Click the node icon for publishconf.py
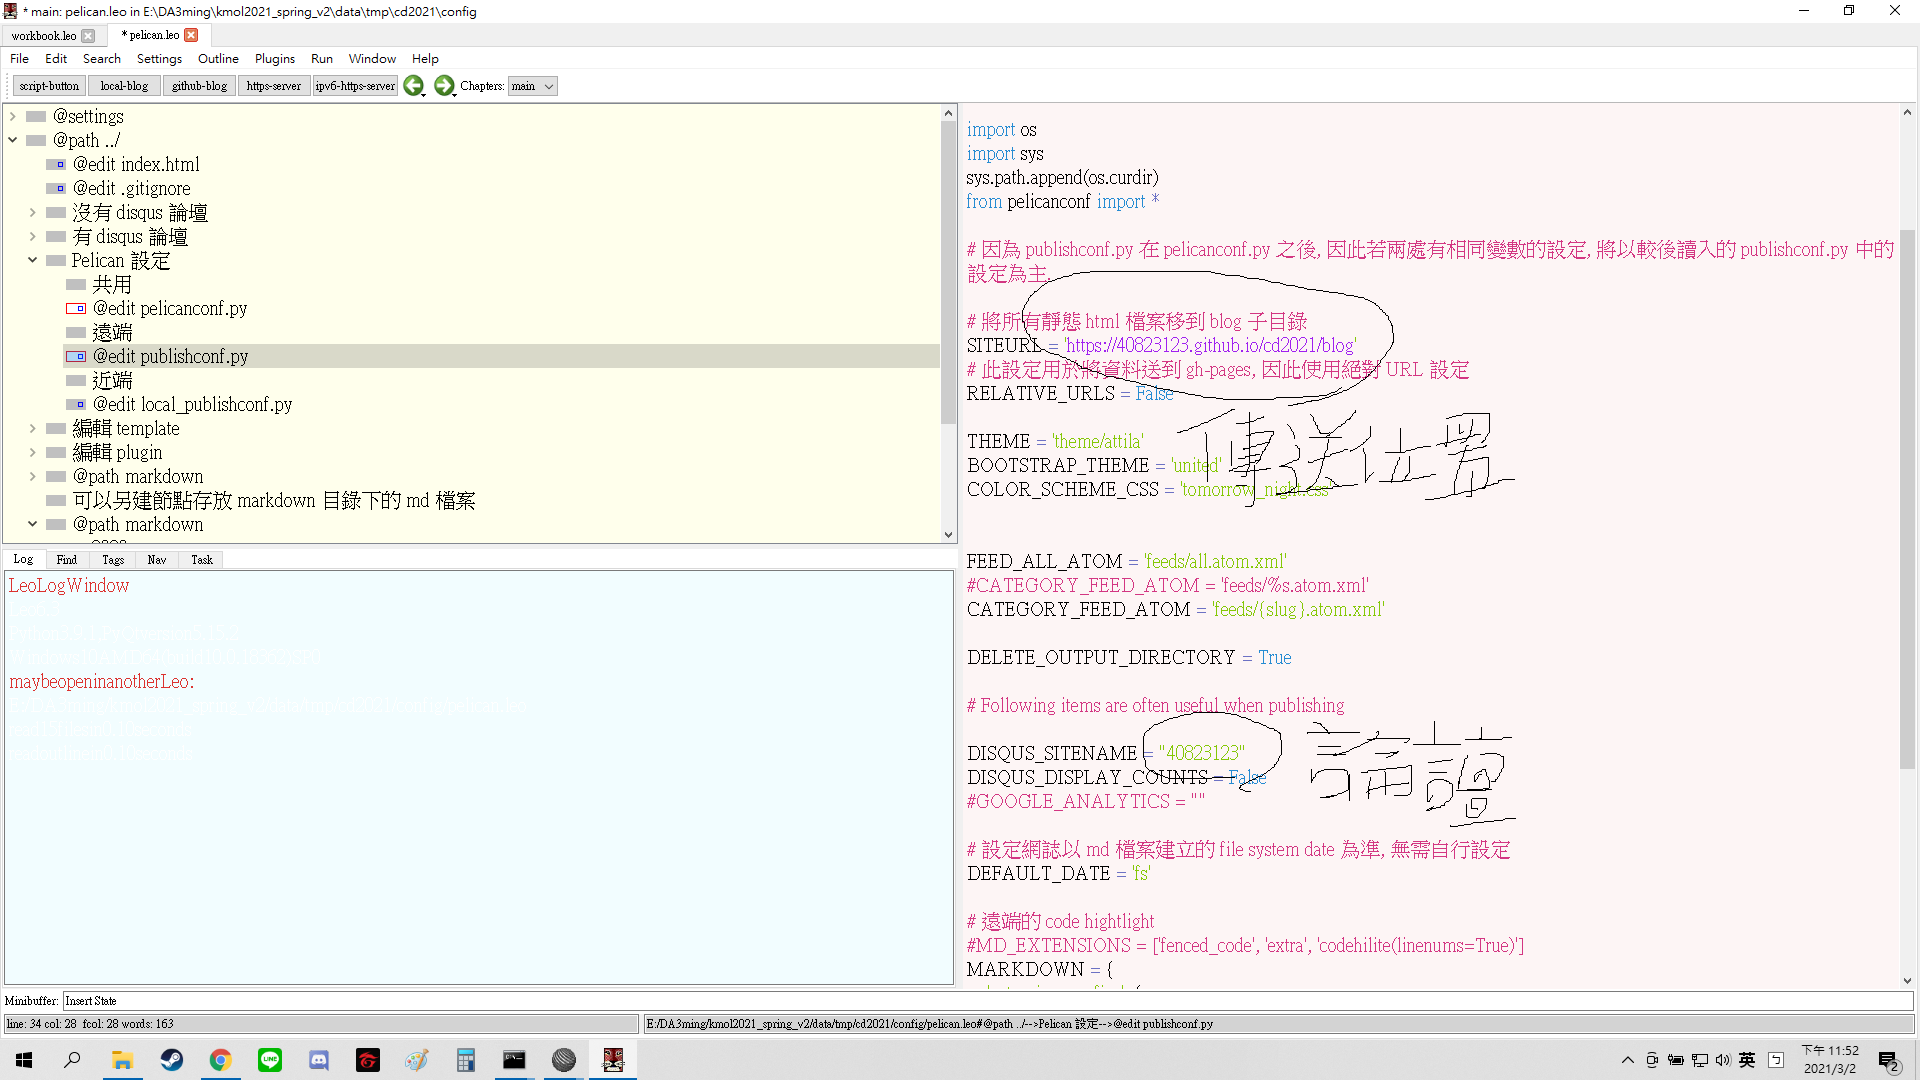Image resolution: width=1920 pixels, height=1080 pixels. (76, 357)
